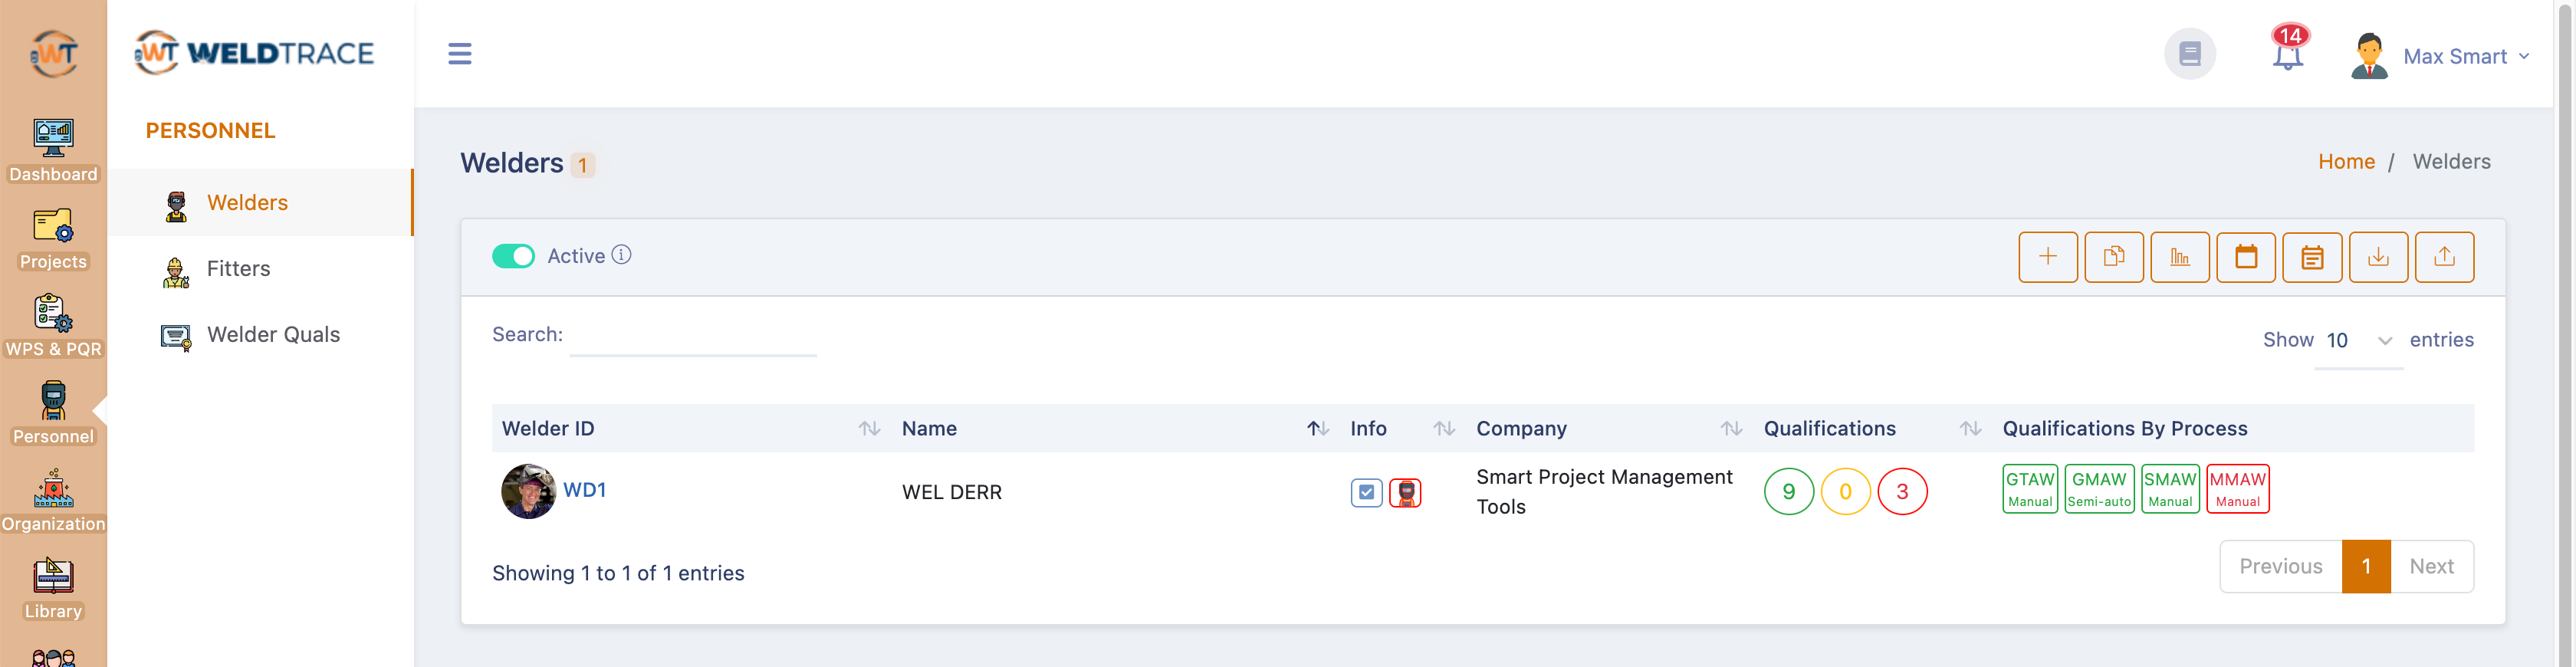Open the user guide book icon
Viewport: 2576px width, 667px height.
click(x=2189, y=54)
